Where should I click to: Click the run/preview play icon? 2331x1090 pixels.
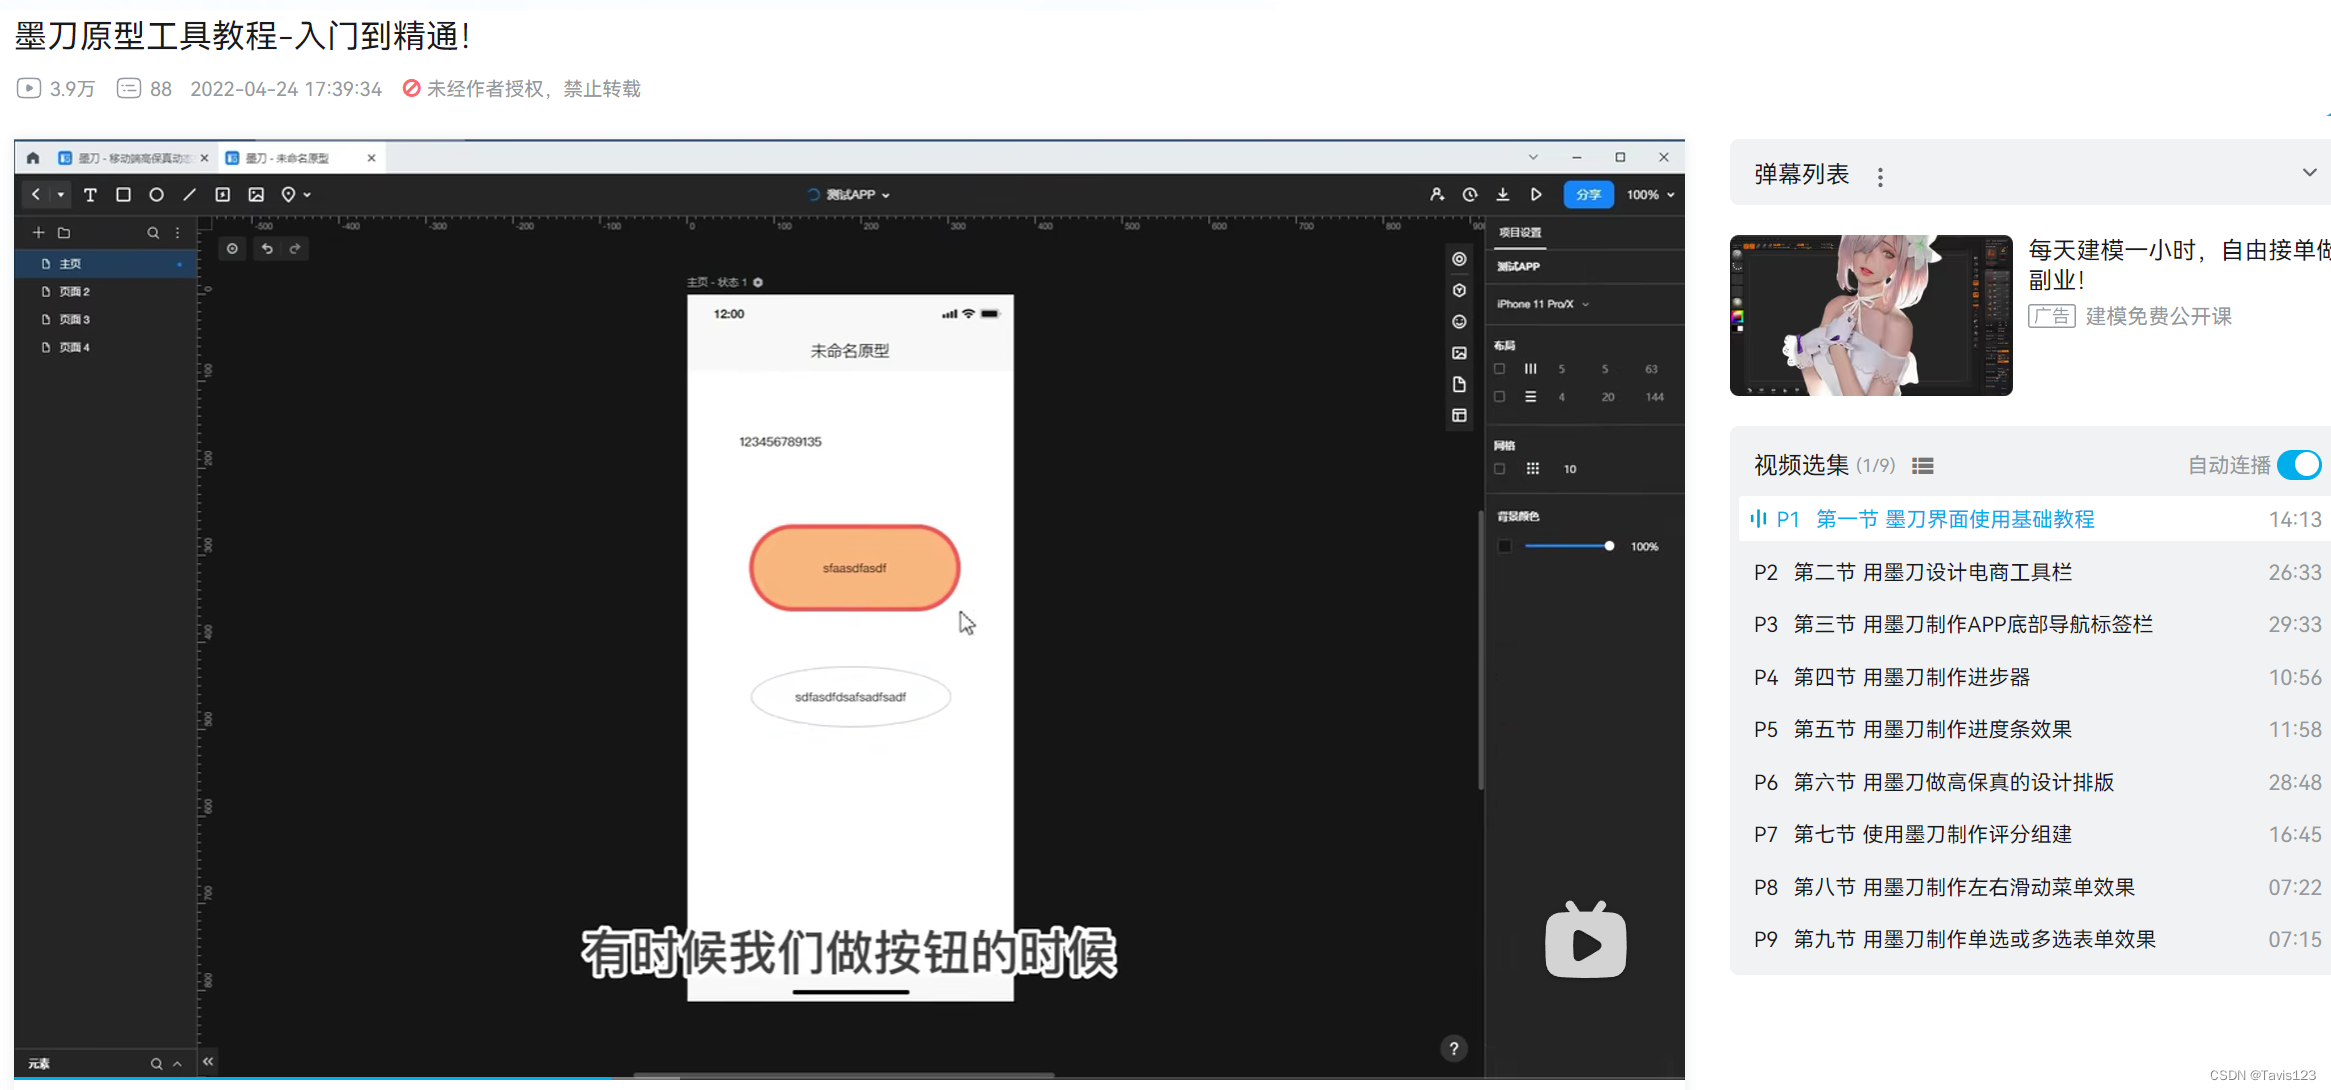point(1537,194)
